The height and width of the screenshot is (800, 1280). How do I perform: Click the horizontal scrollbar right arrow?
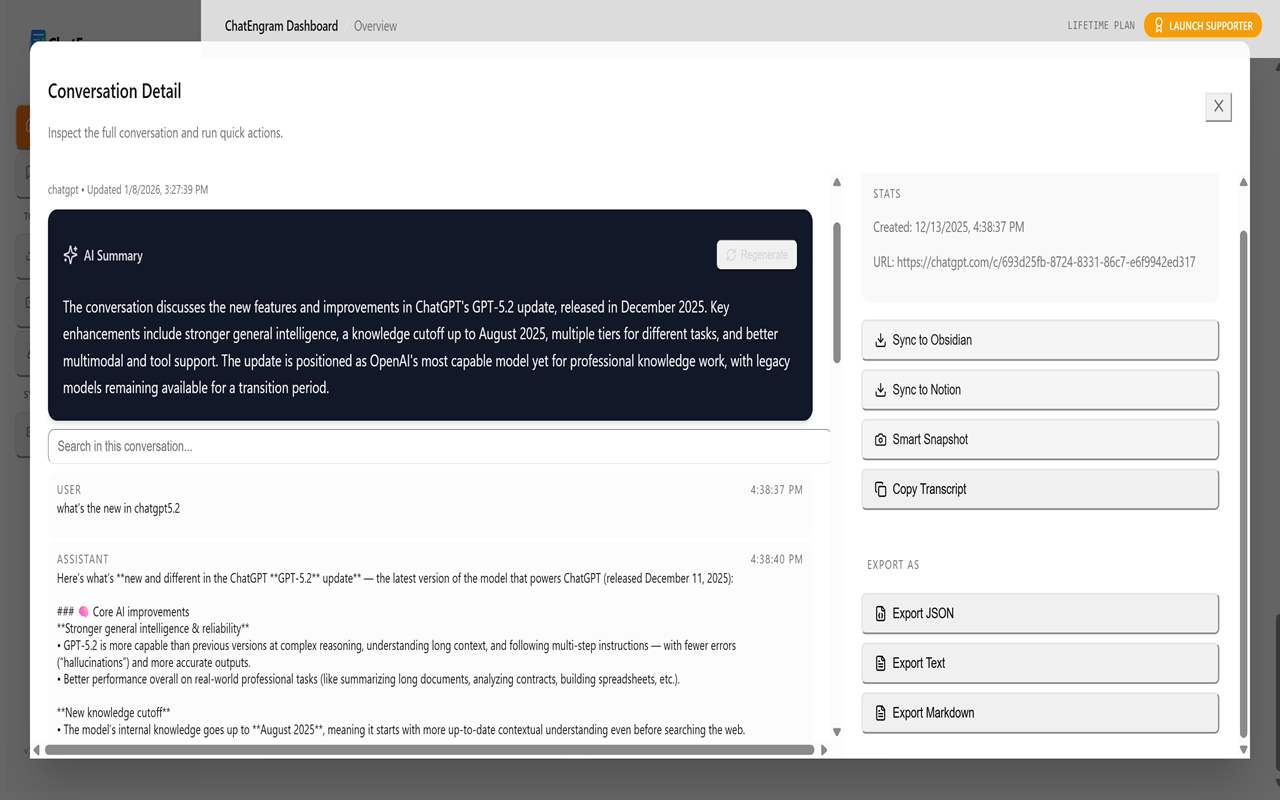[x=824, y=749]
